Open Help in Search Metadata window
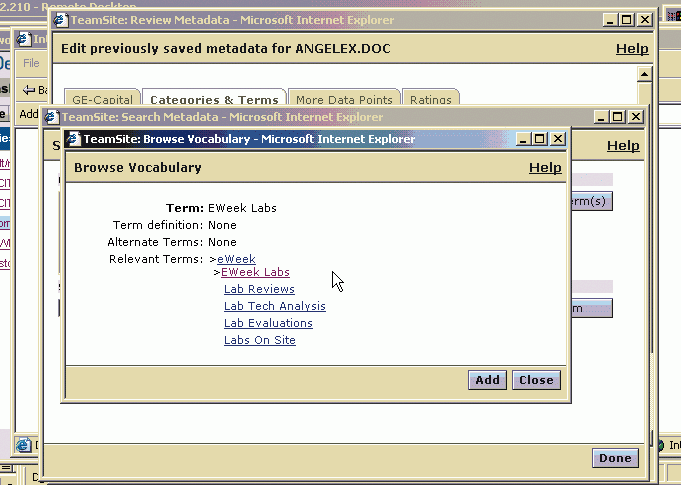The height and width of the screenshot is (485, 681). click(x=623, y=146)
